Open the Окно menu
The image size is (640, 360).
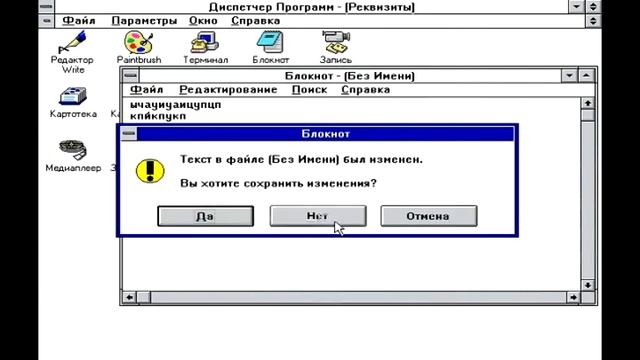(x=203, y=21)
